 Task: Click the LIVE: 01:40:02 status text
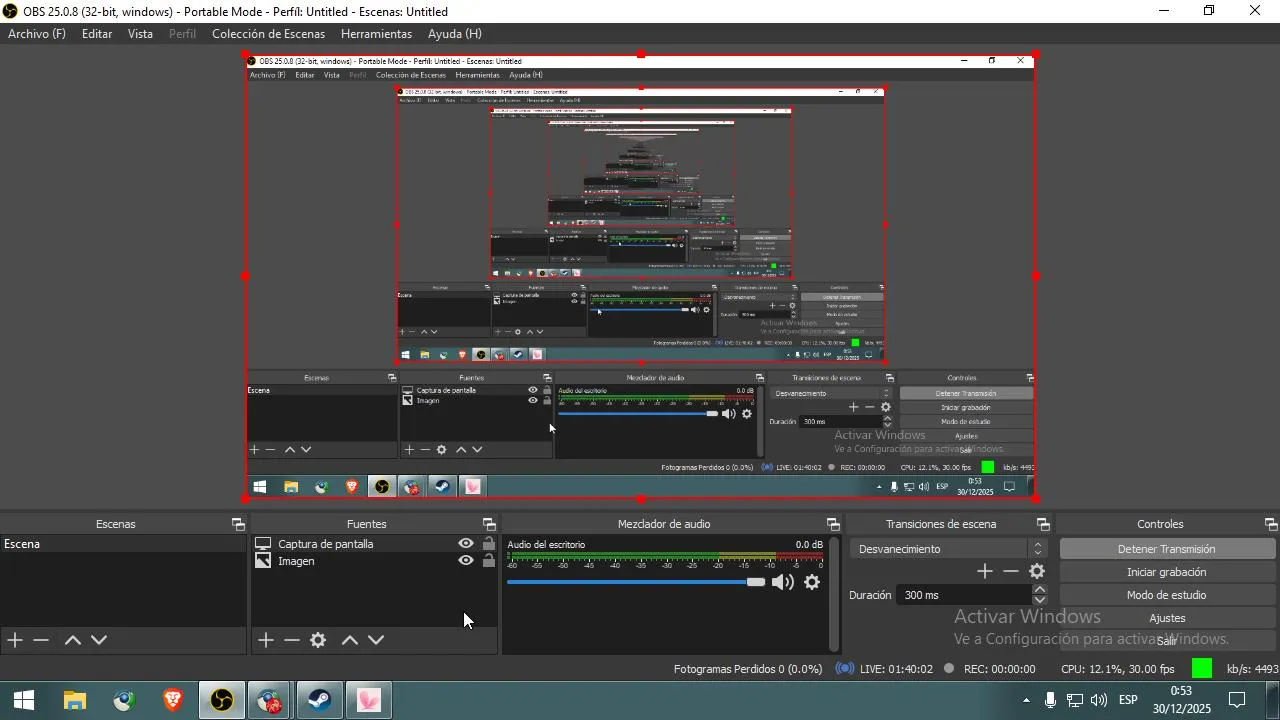896,669
